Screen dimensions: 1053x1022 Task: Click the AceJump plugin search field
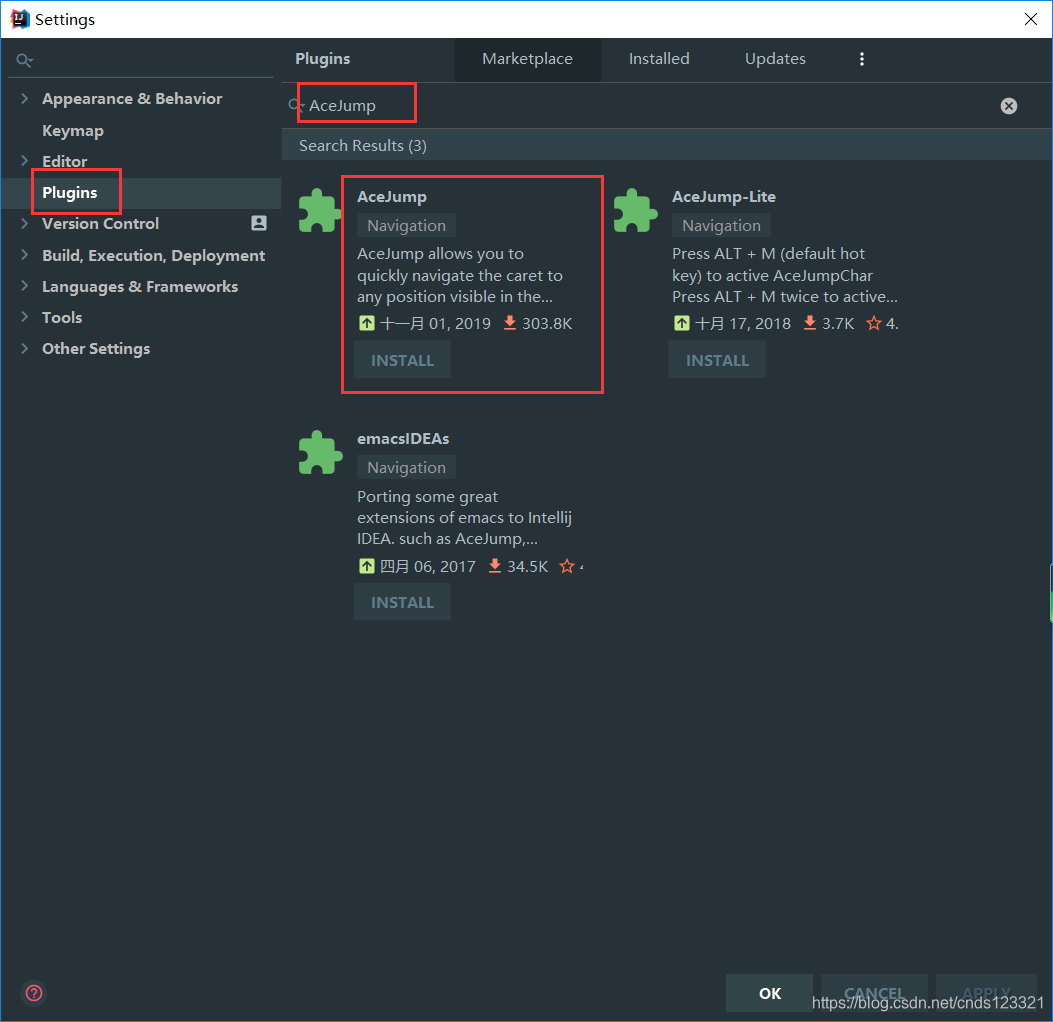pyautogui.click(x=645, y=105)
